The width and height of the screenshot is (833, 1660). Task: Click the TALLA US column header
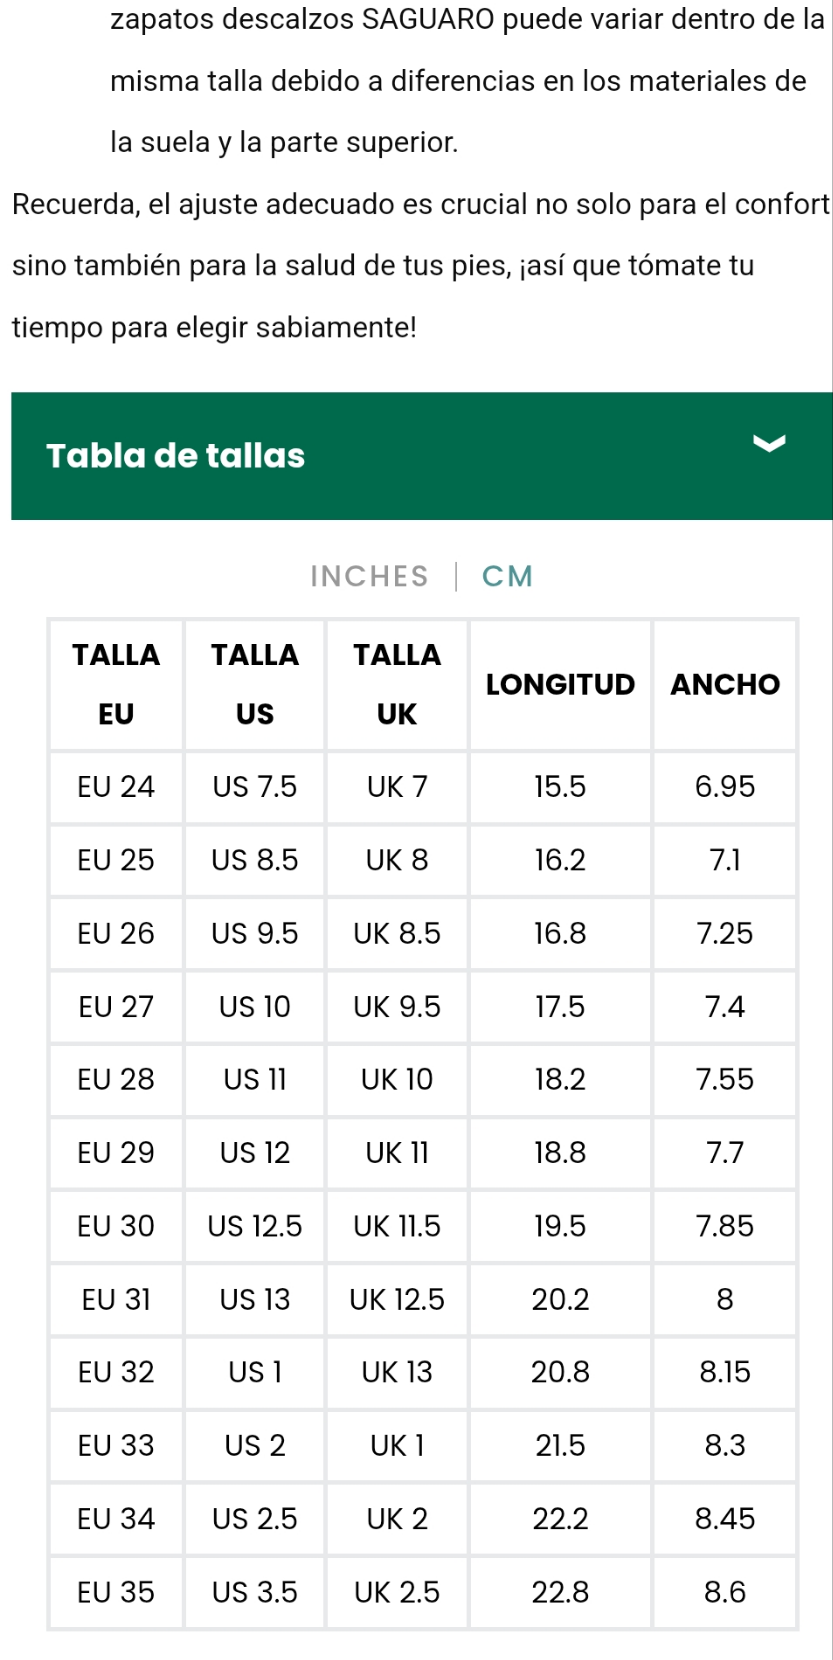[255, 684]
